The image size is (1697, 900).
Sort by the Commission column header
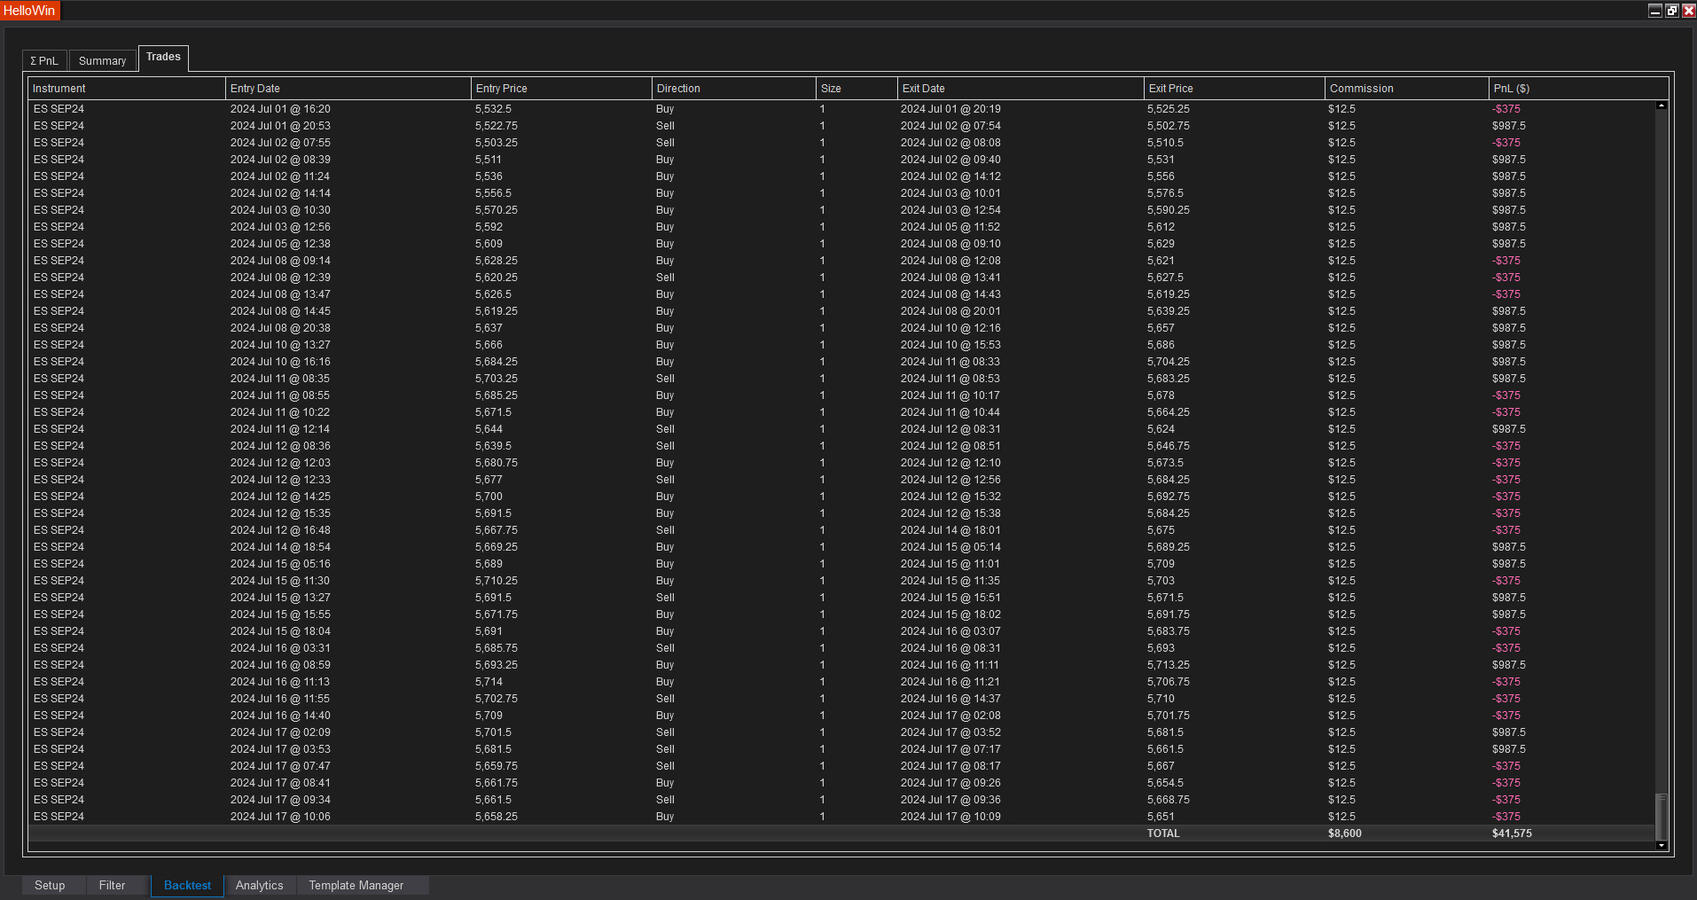pos(1361,89)
